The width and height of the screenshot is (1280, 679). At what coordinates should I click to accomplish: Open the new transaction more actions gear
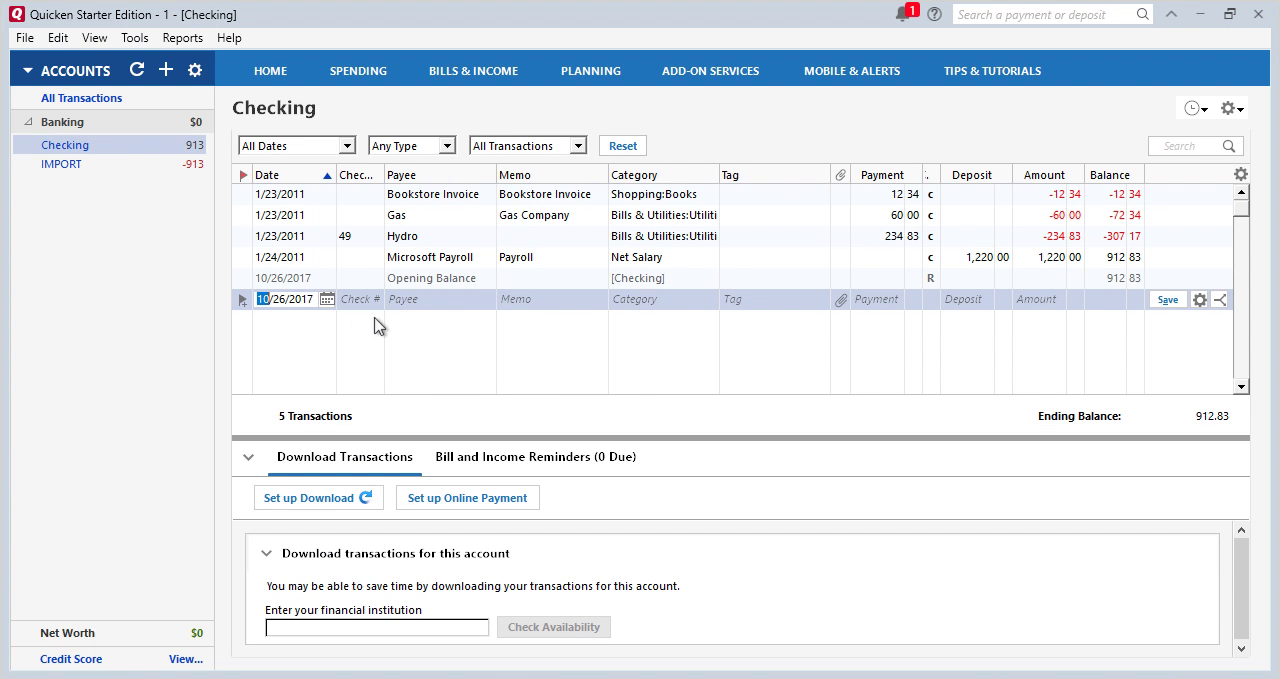coord(1199,299)
